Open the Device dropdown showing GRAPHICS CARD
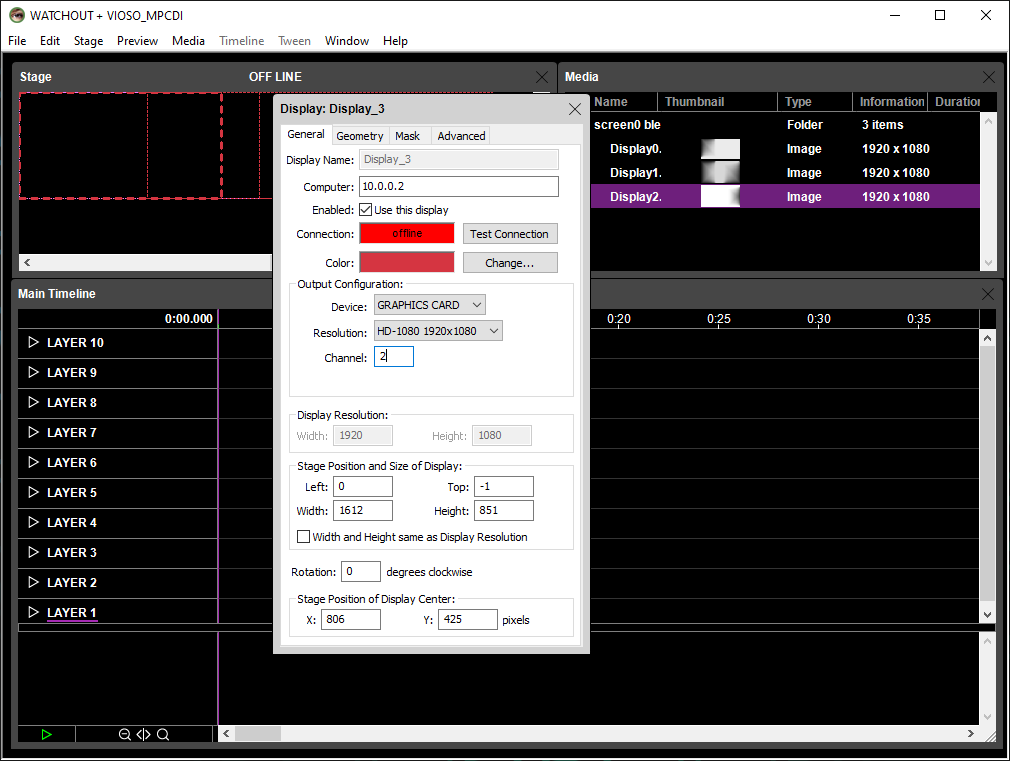This screenshot has width=1010, height=761. [430, 305]
